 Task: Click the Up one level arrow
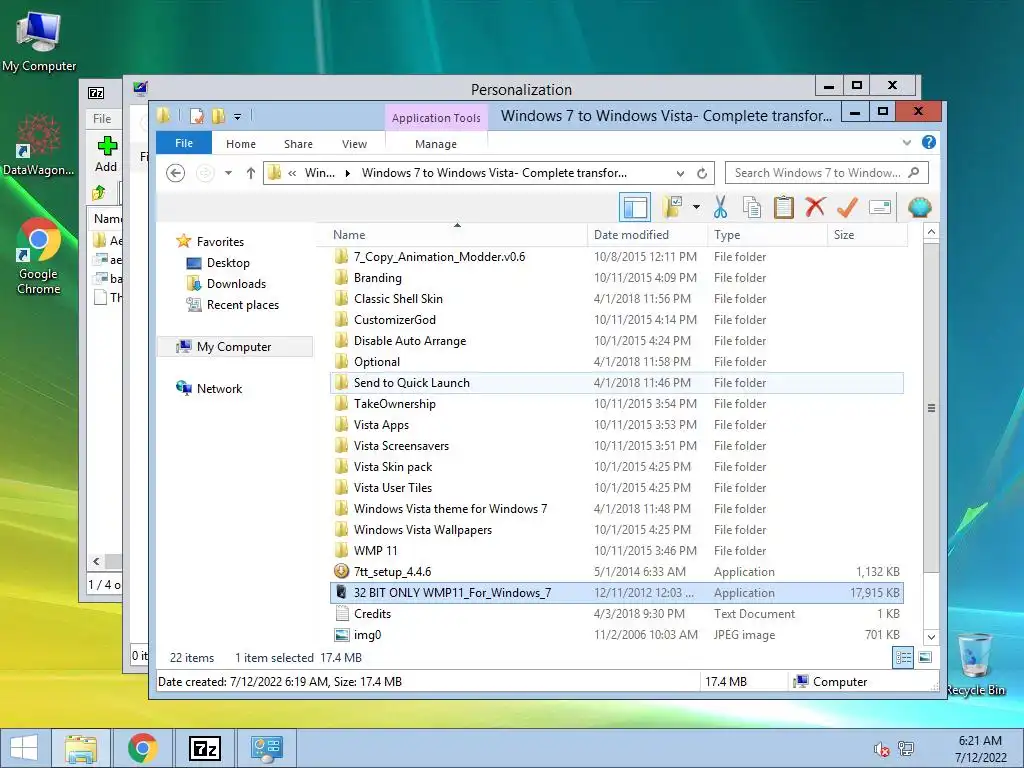tap(251, 173)
